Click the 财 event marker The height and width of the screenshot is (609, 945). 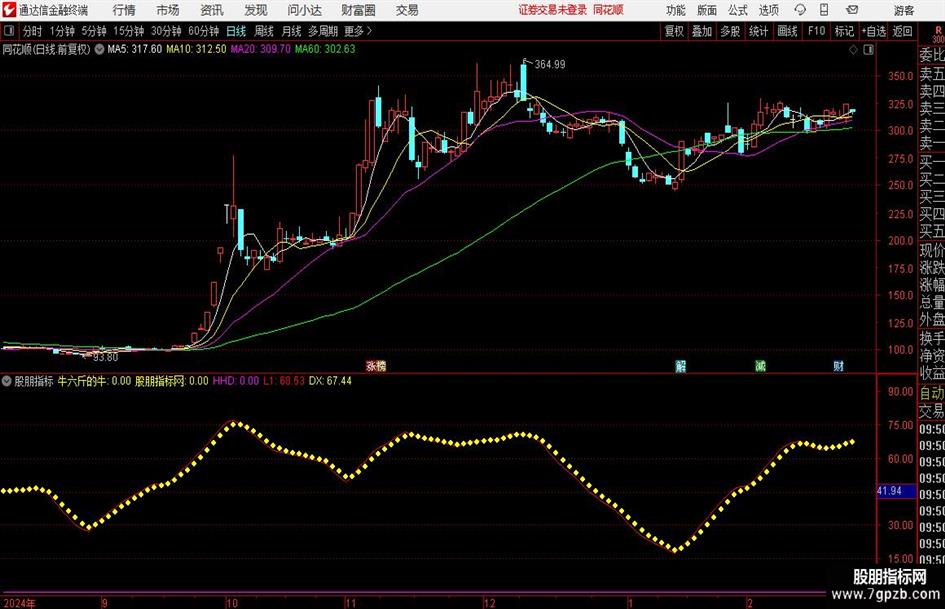coord(838,366)
